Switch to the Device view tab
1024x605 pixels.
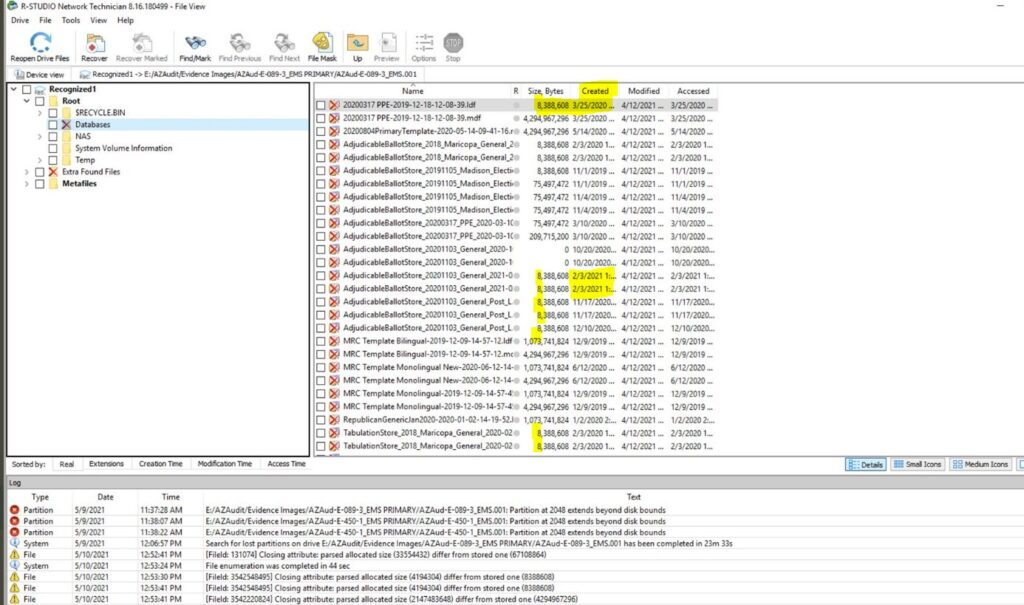39,74
